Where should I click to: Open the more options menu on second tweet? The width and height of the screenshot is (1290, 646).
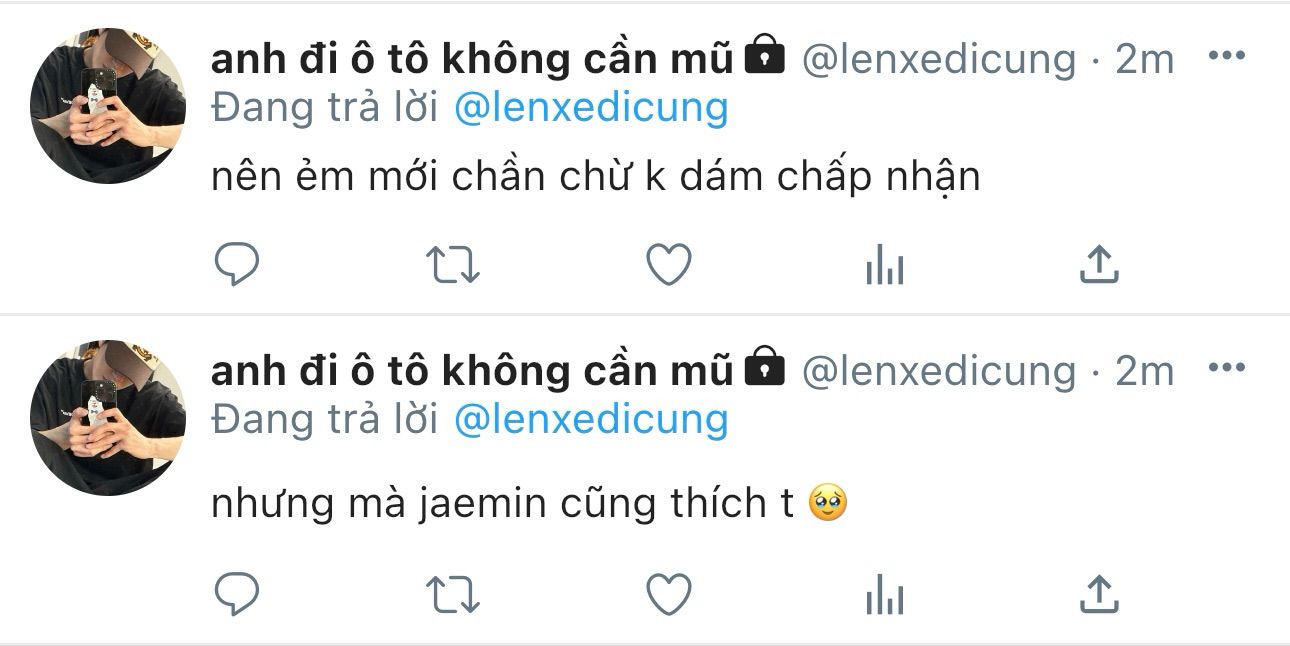[x=1226, y=368]
